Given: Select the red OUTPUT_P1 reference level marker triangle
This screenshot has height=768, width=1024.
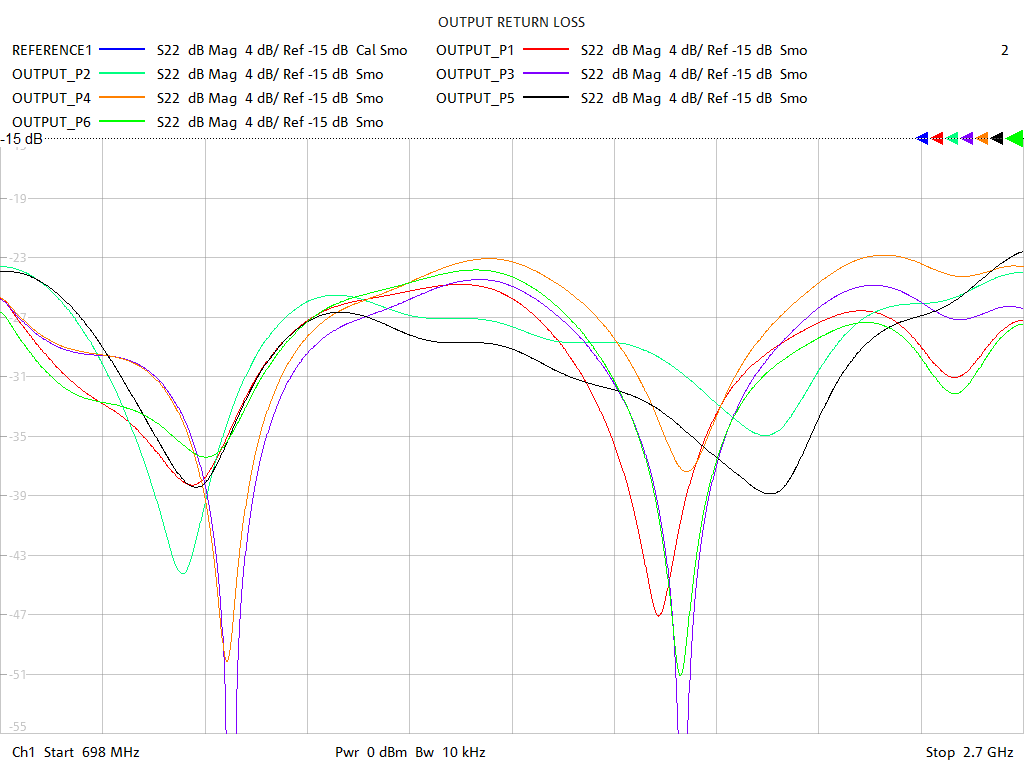Looking at the screenshot, I should (937, 138).
